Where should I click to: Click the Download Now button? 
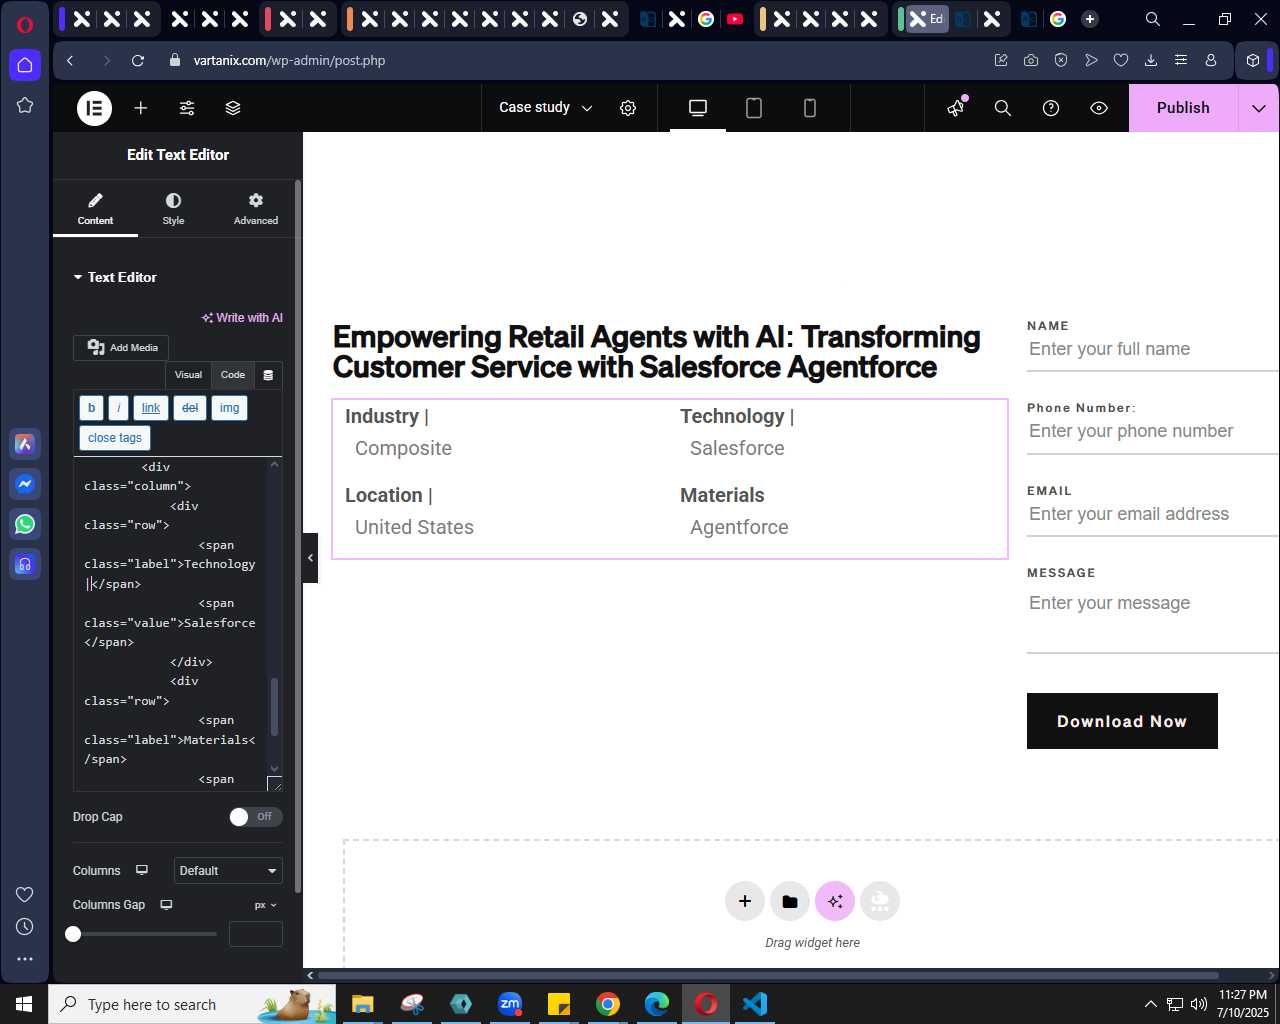tap(1122, 721)
